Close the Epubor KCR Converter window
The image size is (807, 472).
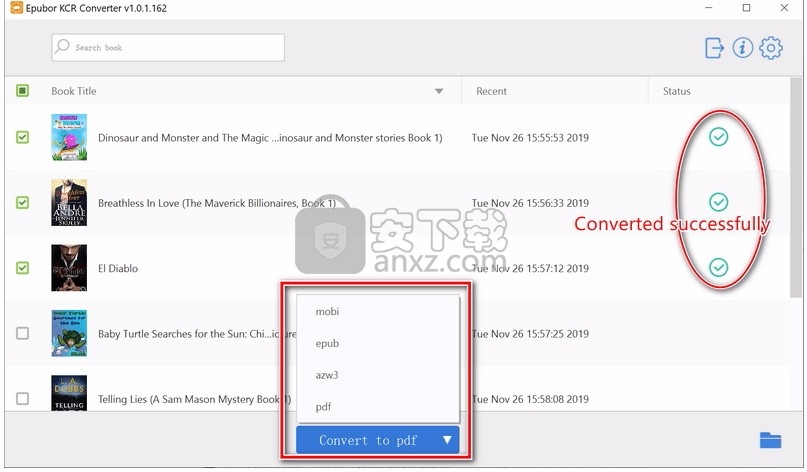(x=784, y=8)
